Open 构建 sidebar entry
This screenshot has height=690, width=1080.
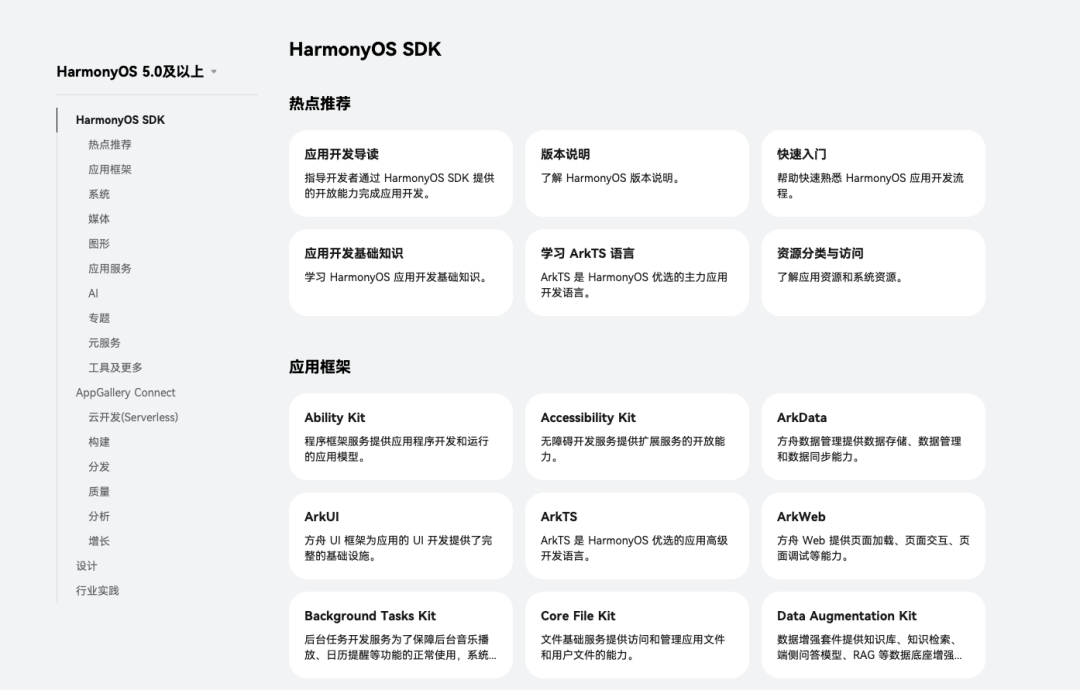click(x=98, y=442)
